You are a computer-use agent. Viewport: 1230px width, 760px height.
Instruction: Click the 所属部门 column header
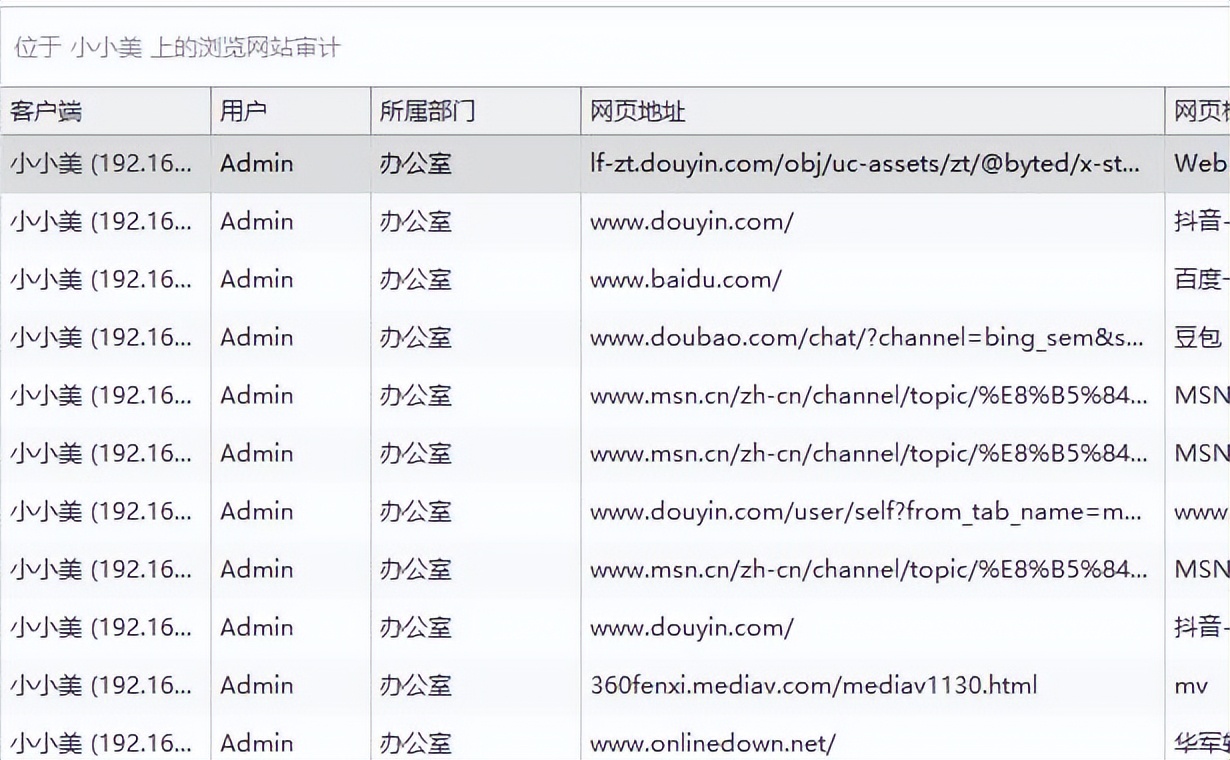(x=420, y=111)
